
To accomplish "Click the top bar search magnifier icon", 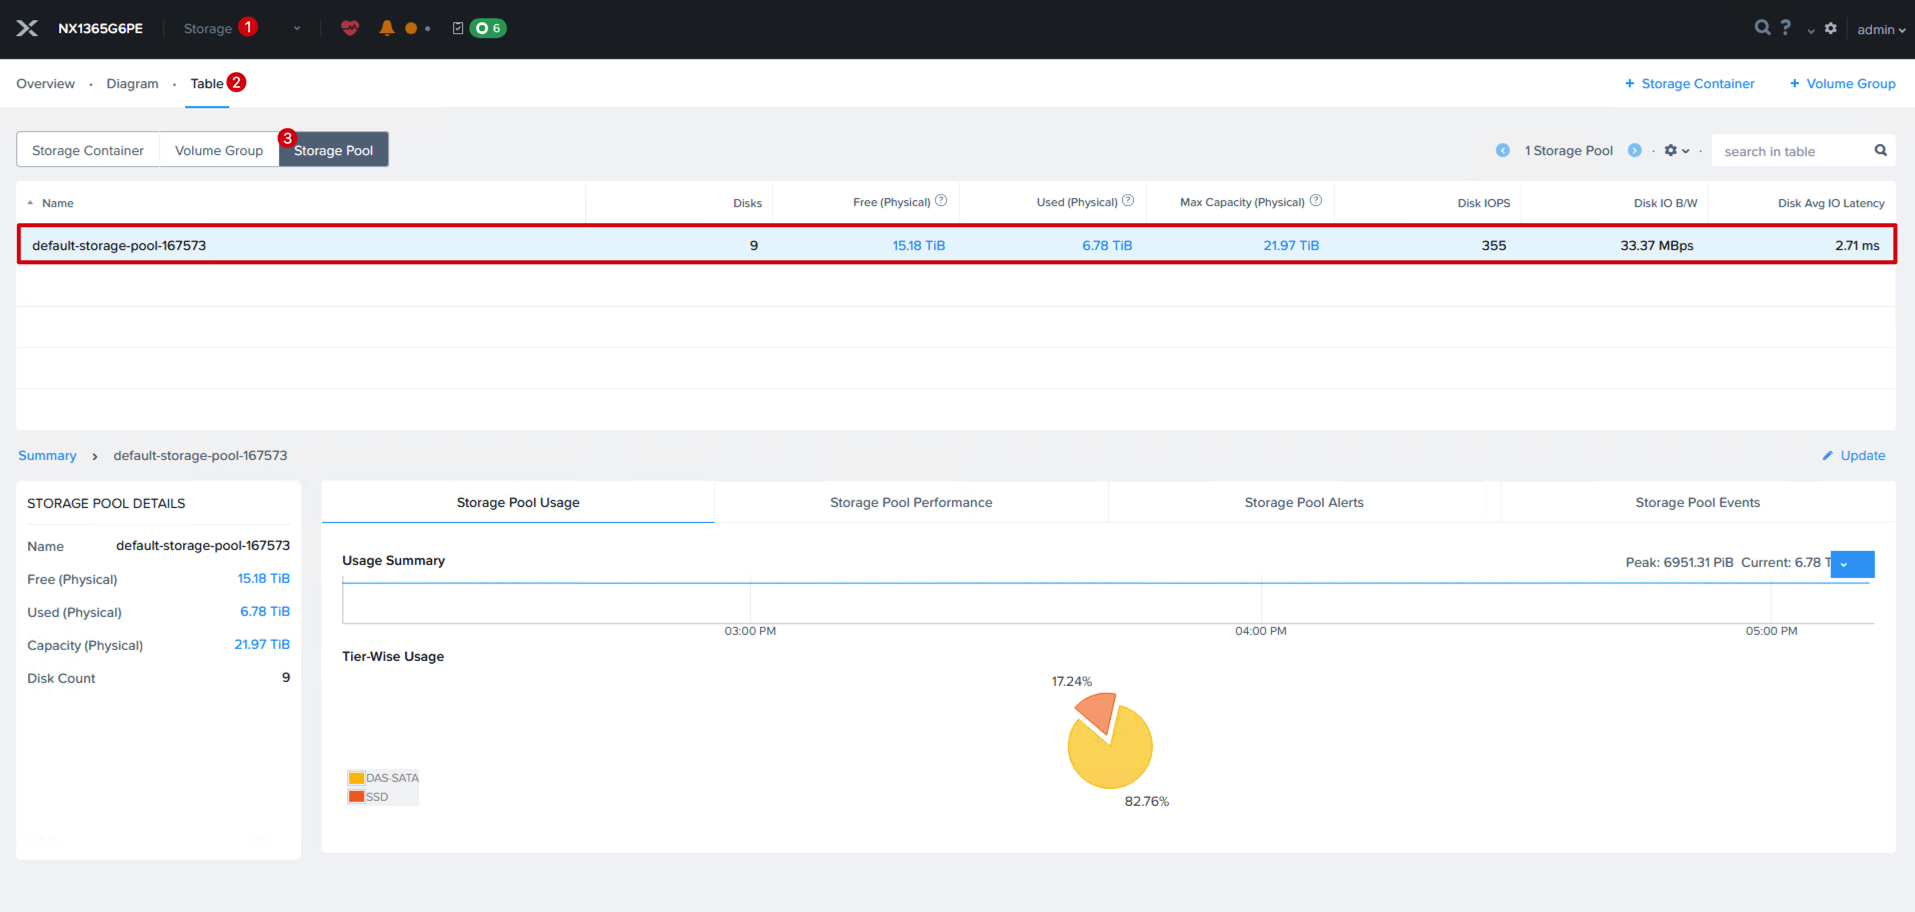I will pos(1762,27).
